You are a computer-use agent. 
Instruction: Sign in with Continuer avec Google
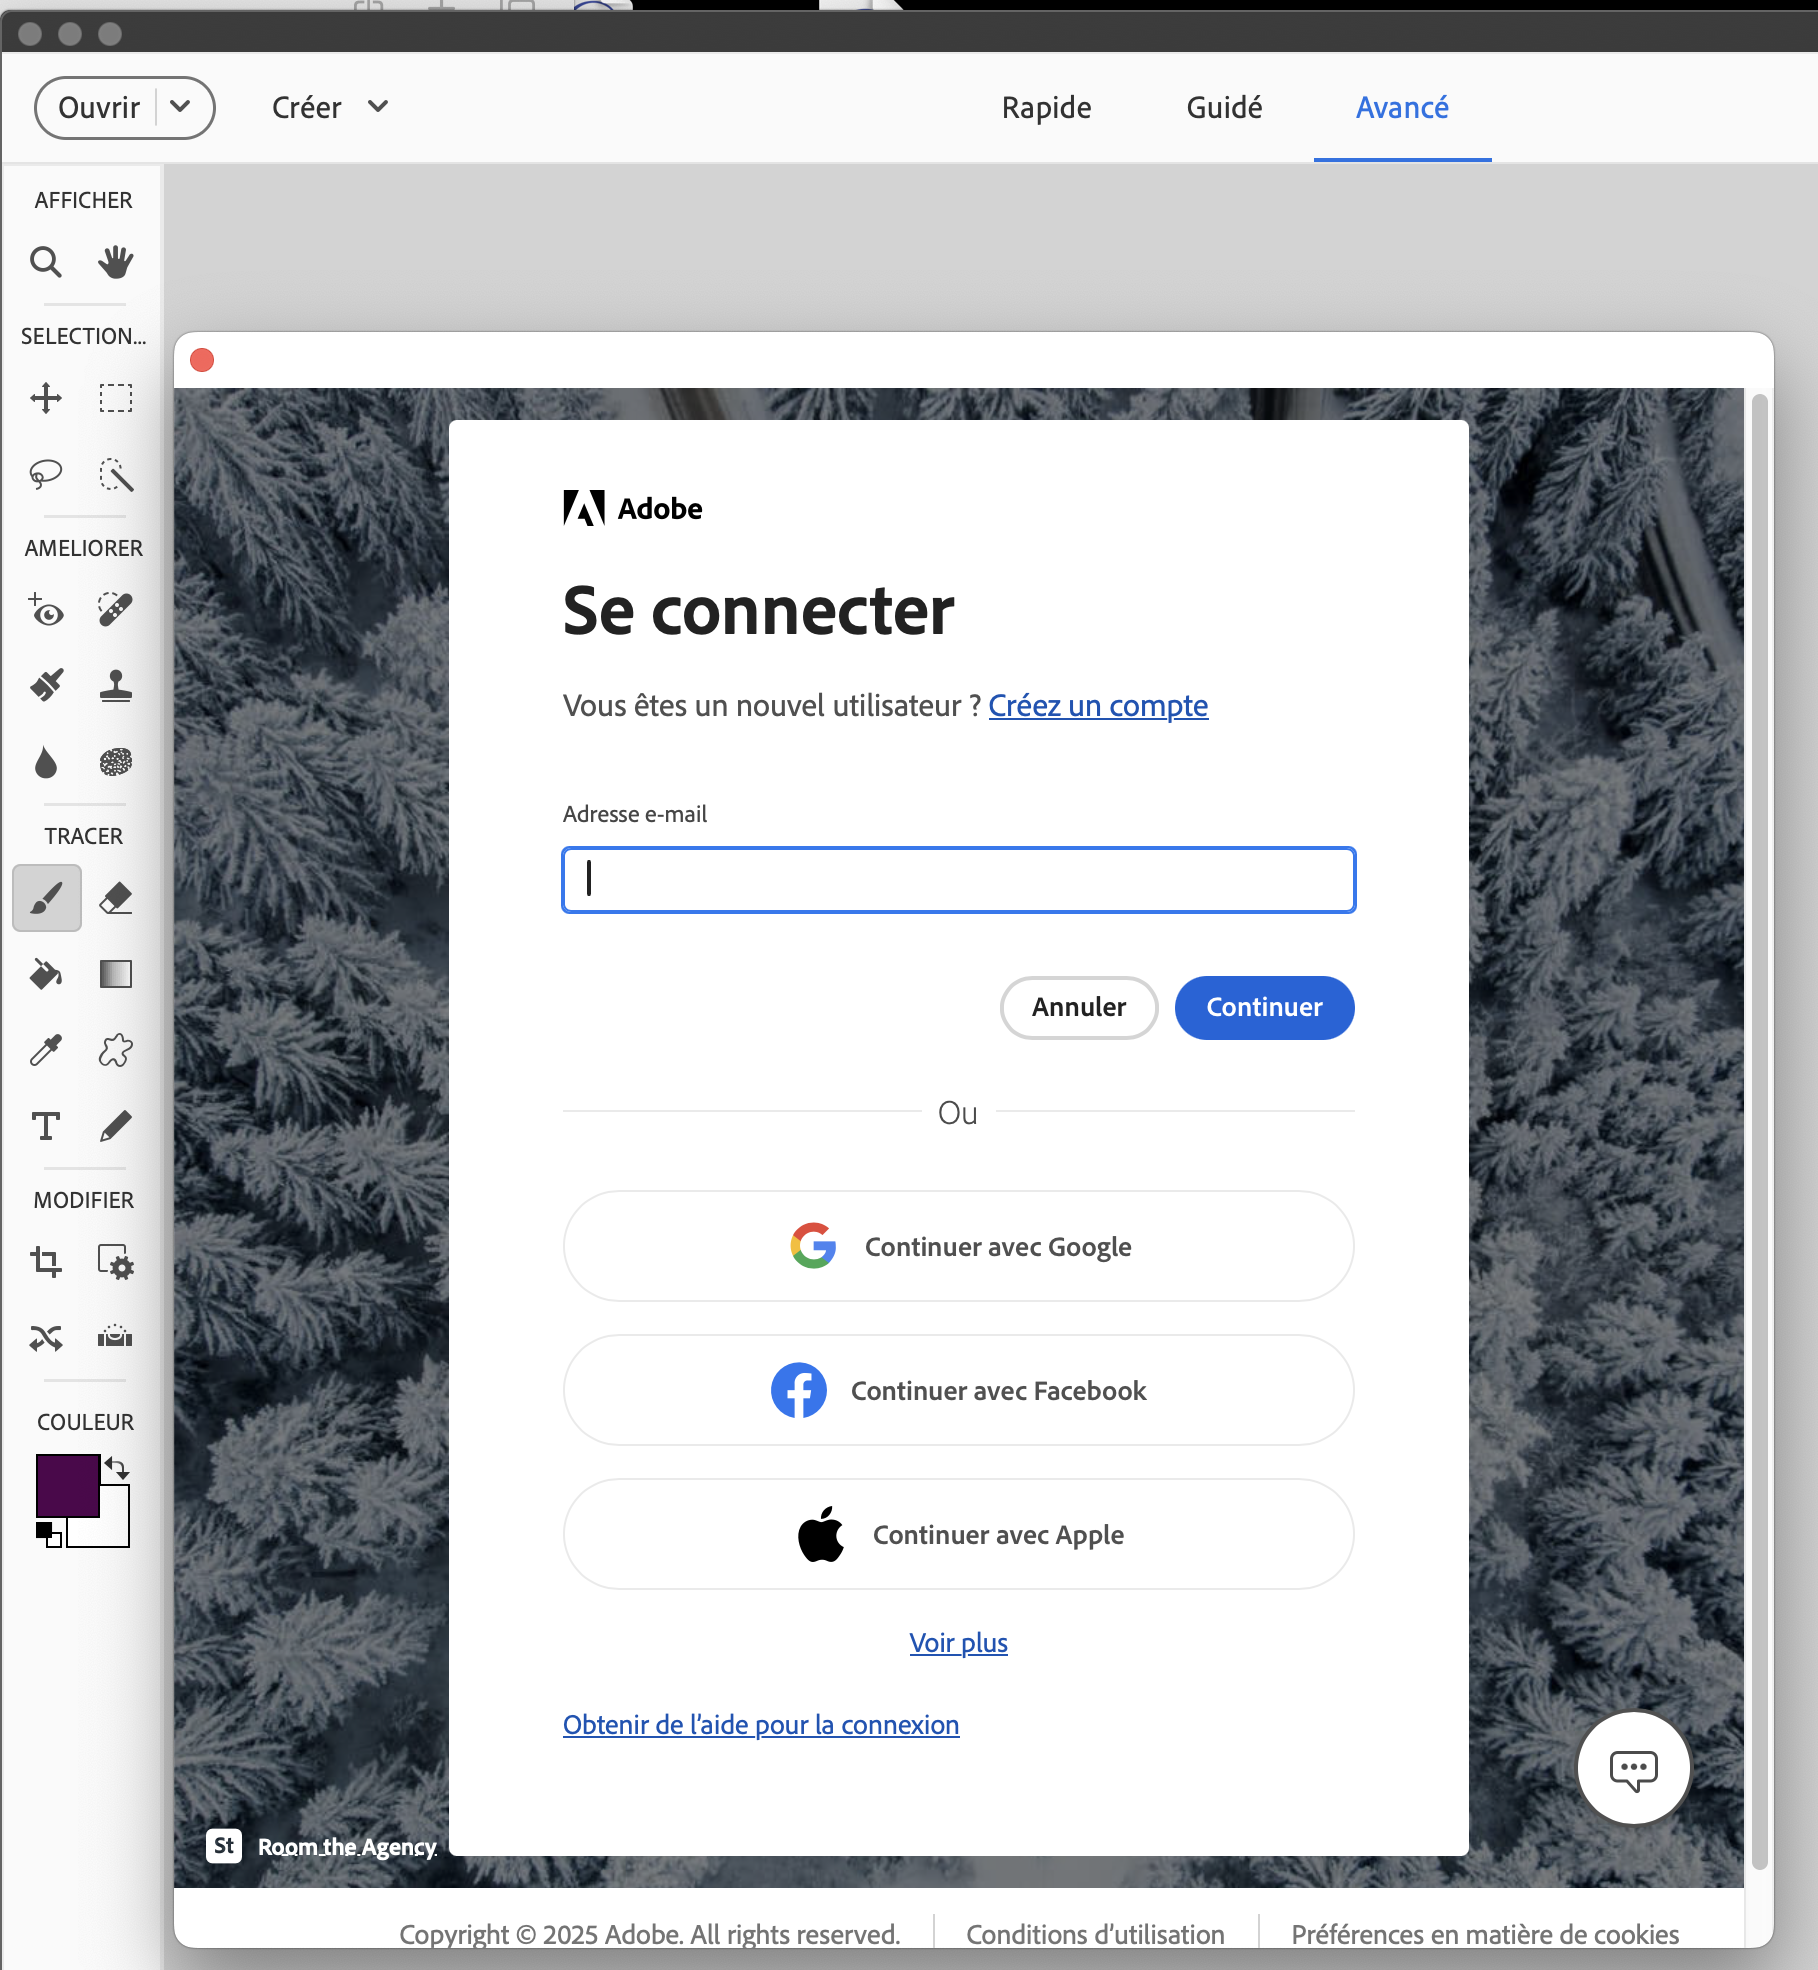click(958, 1246)
